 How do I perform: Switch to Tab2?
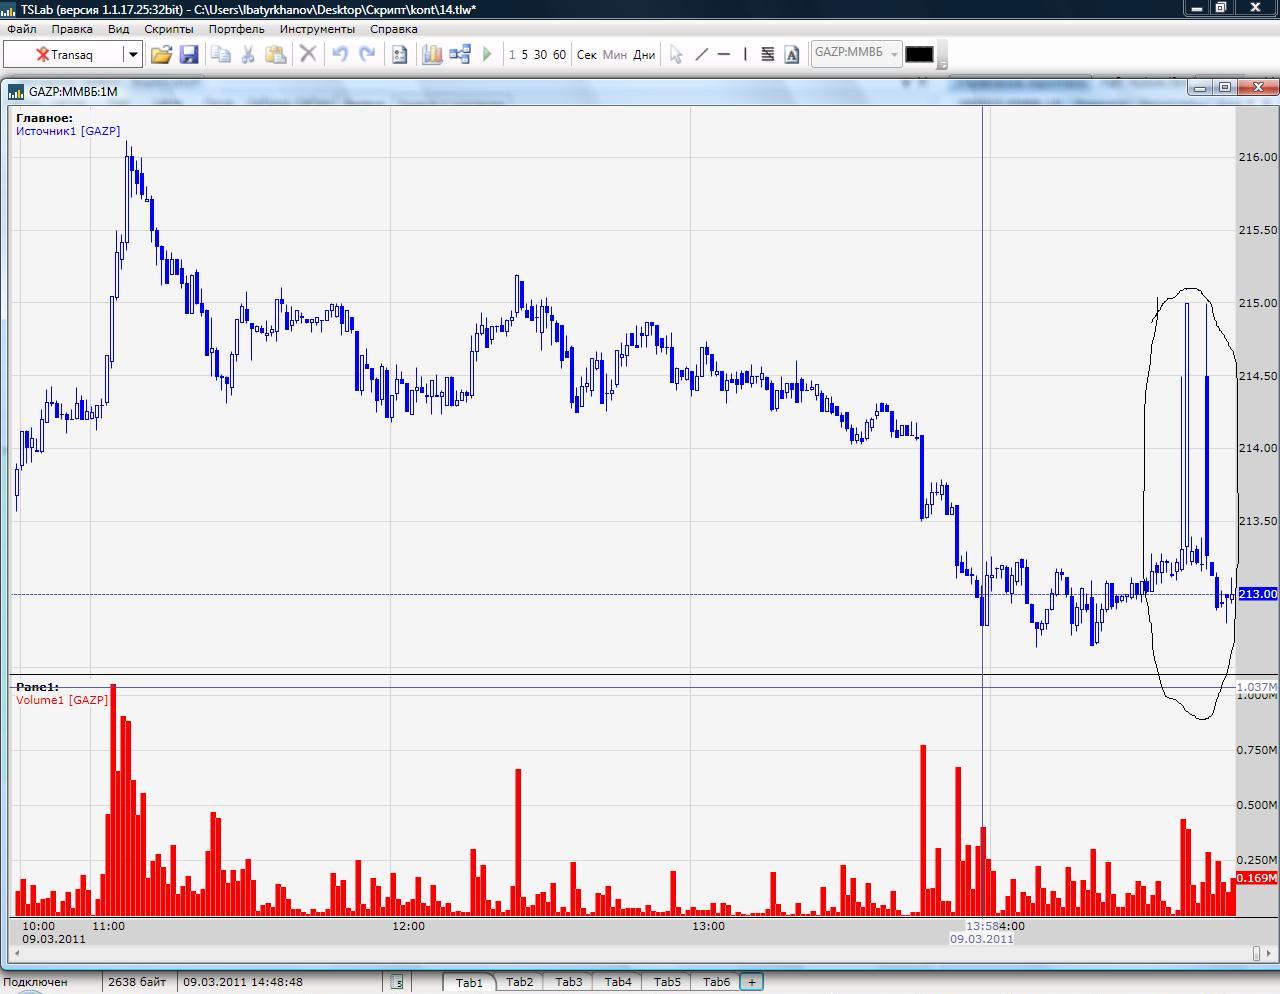520,982
